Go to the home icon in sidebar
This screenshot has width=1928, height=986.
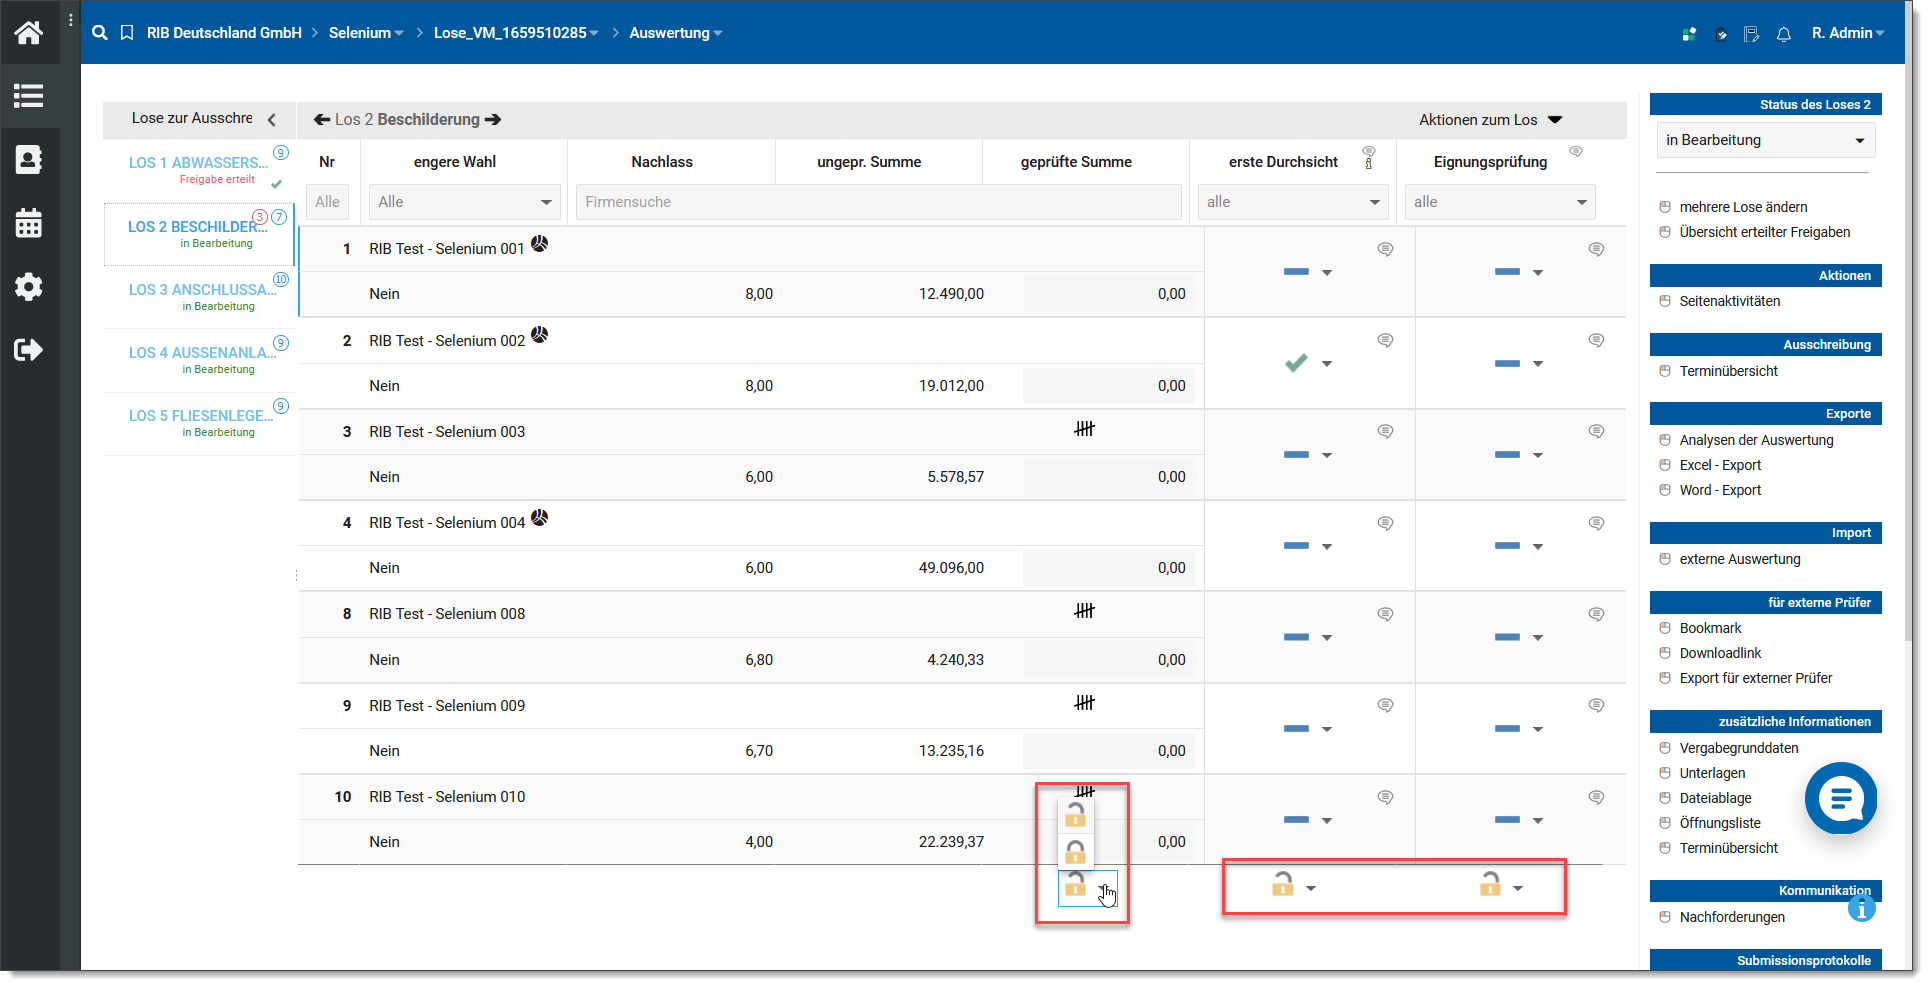point(29,33)
